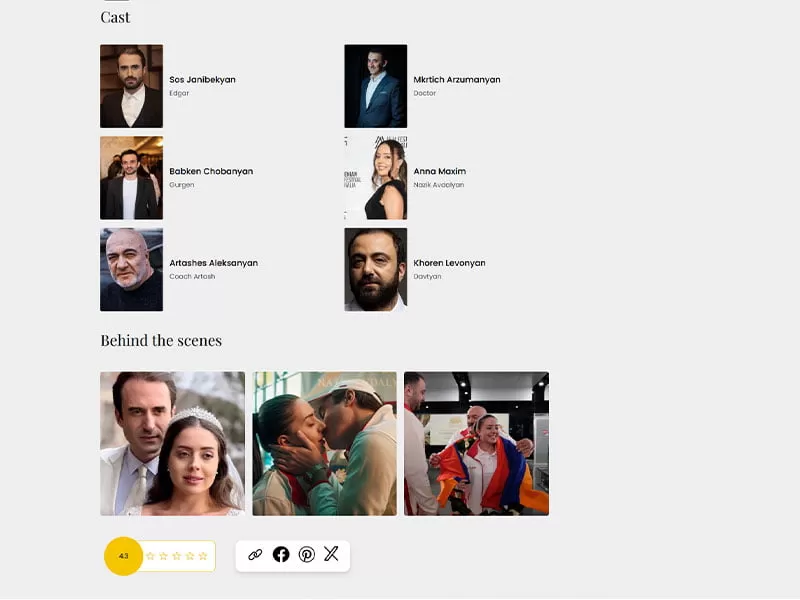
Task: Open Mkrtich Arzumanyan's name link
Action: (457, 80)
